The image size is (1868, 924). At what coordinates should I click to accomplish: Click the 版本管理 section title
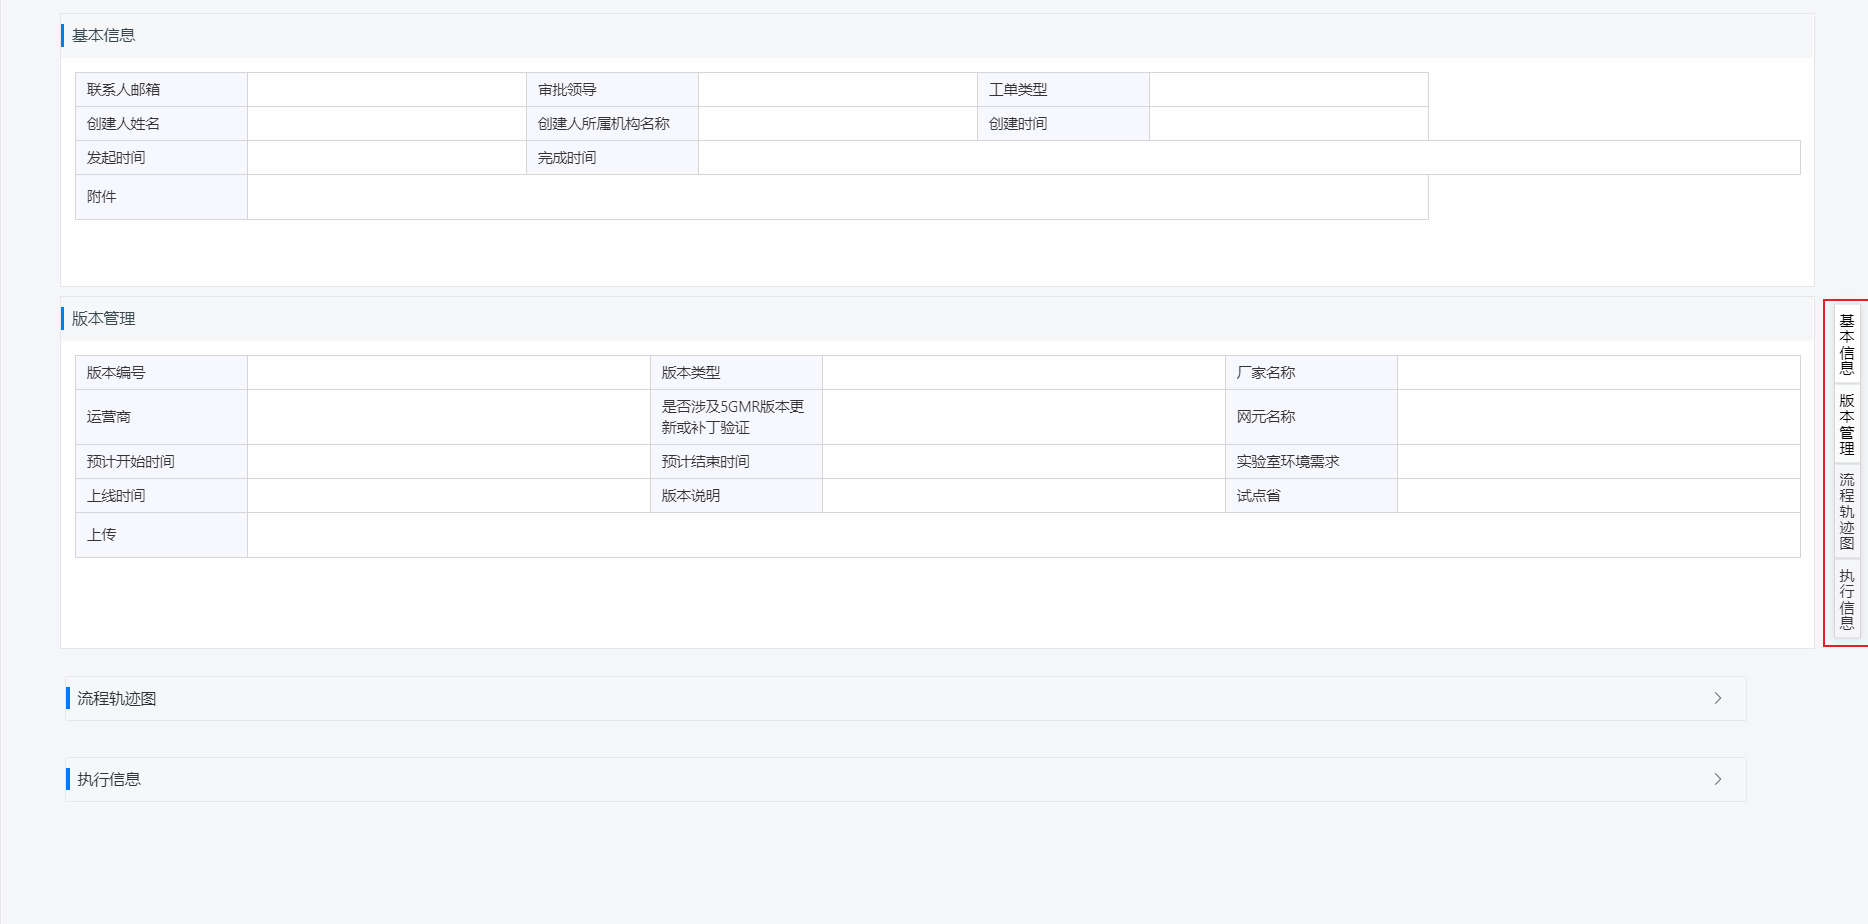(103, 318)
